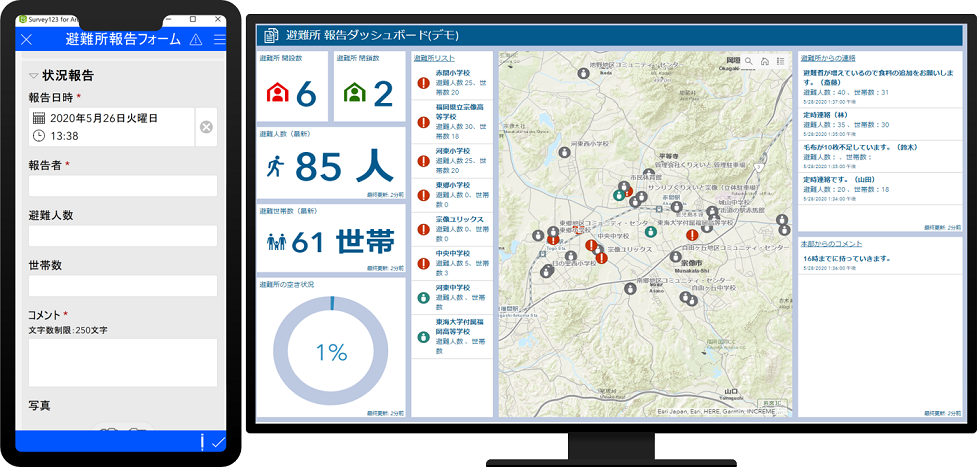Image resolution: width=977 pixels, height=467 pixels.
Task: Click the red alert icon beside 赤間小学校
Action: pos(424,82)
